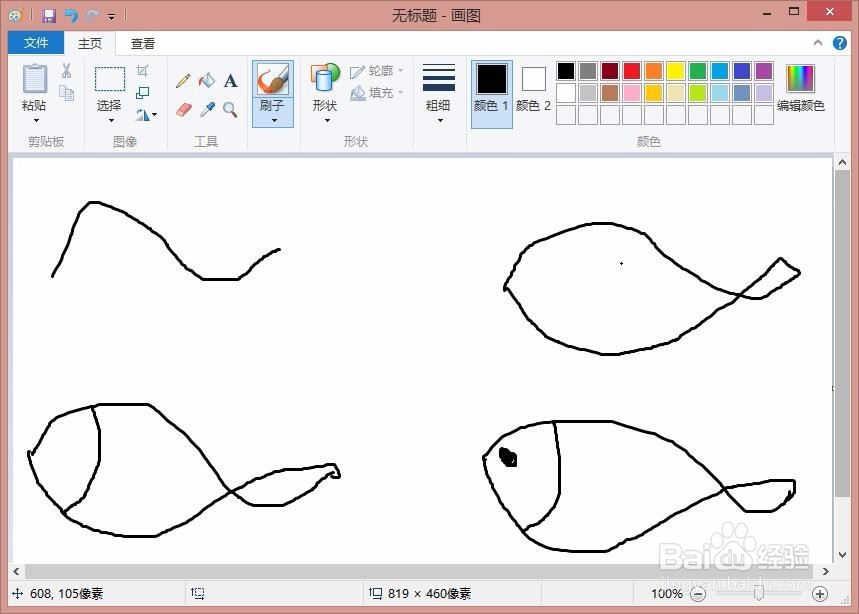Click the Redo icon in quick access toolbar

tap(92, 15)
